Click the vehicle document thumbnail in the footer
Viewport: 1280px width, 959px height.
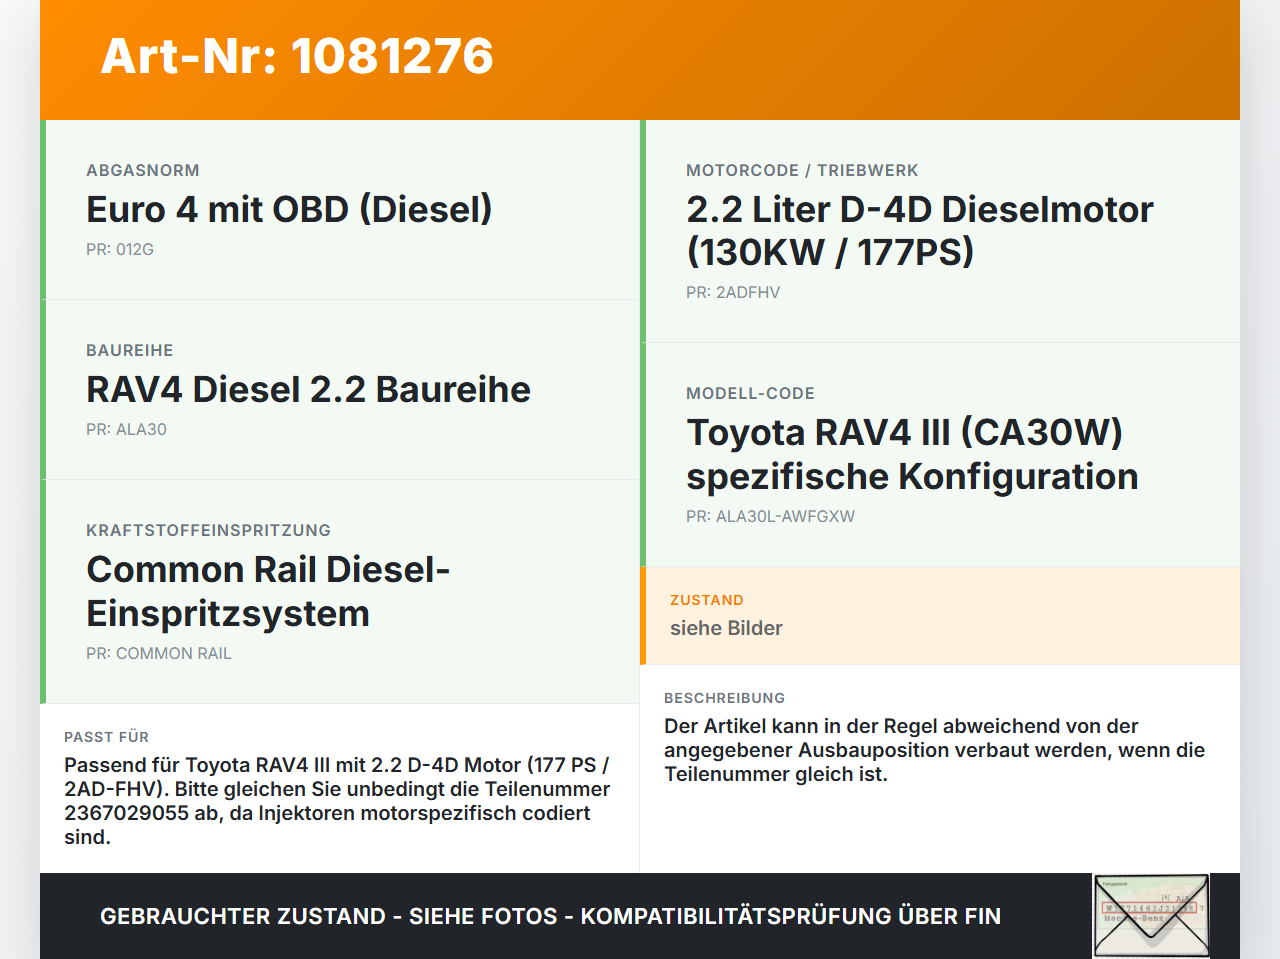(x=1151, y=915)
